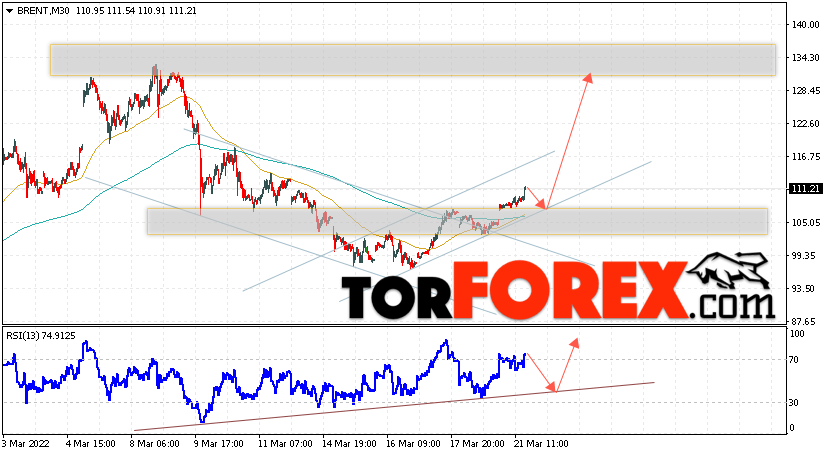The height and width of the screenshot is (455, 827).
Task: Select the brown RSI trendline
Action: (x=394, y=406)
